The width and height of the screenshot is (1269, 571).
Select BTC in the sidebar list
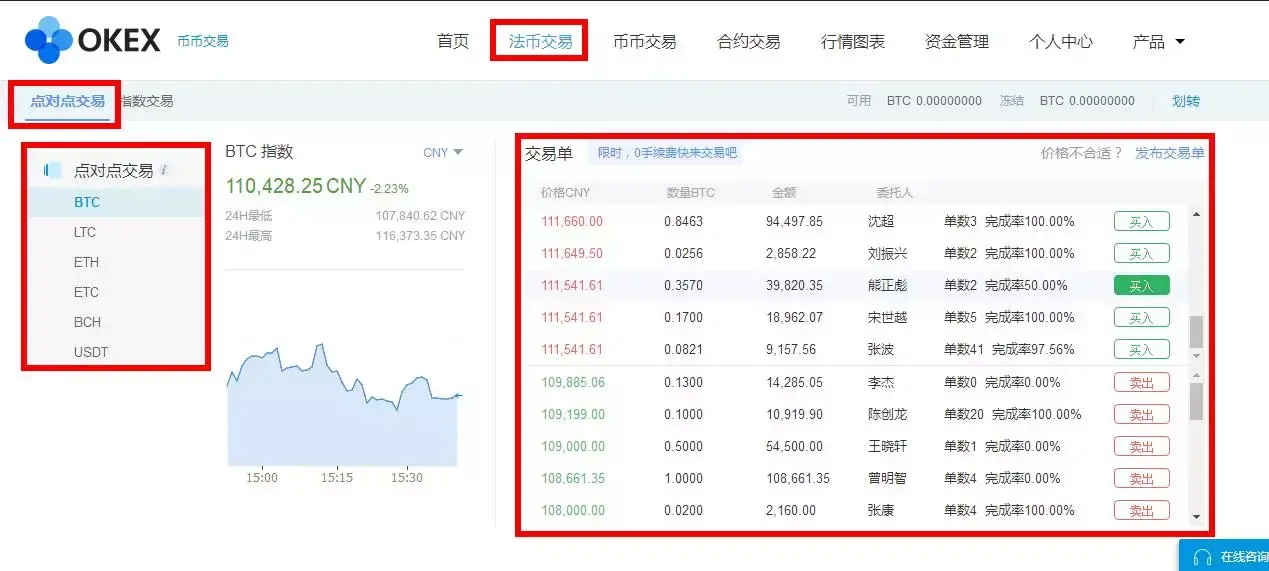pyautogui.click(x=116, y=202)
